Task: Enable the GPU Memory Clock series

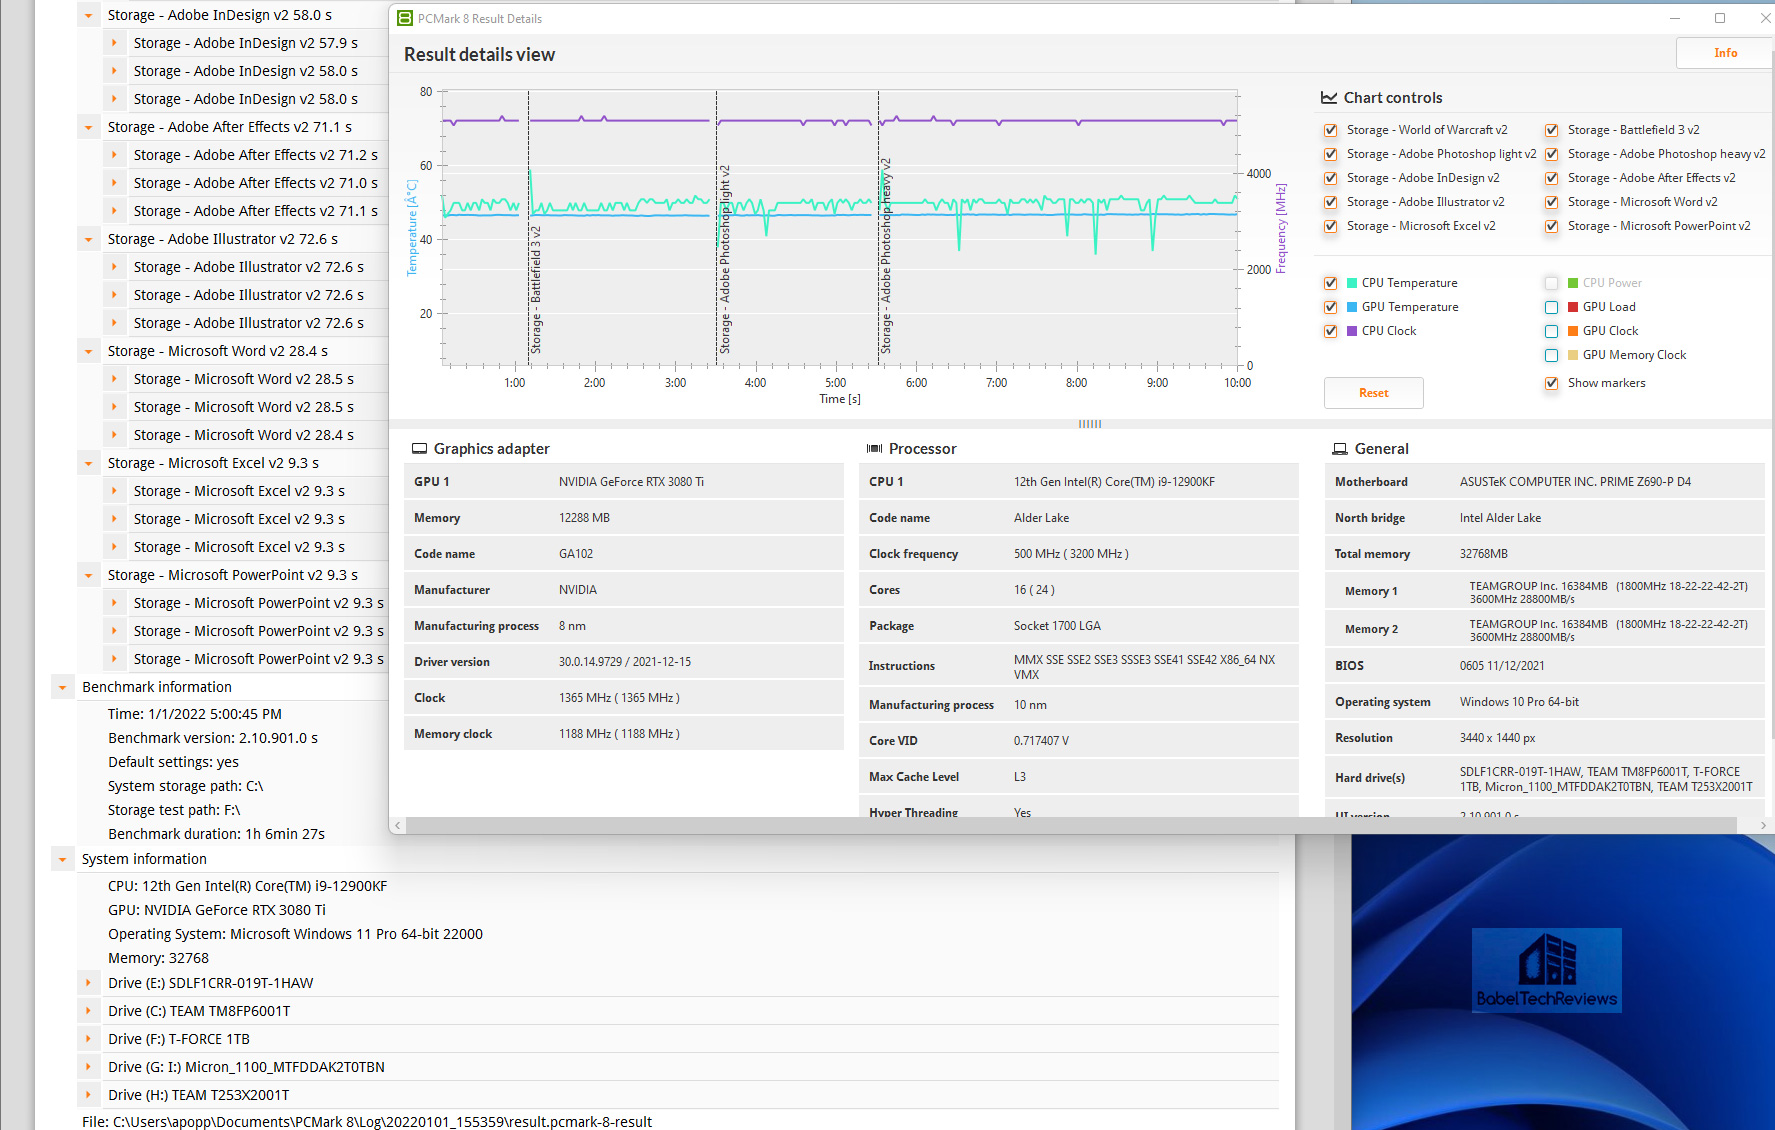Action: (x=1551, y=355)
